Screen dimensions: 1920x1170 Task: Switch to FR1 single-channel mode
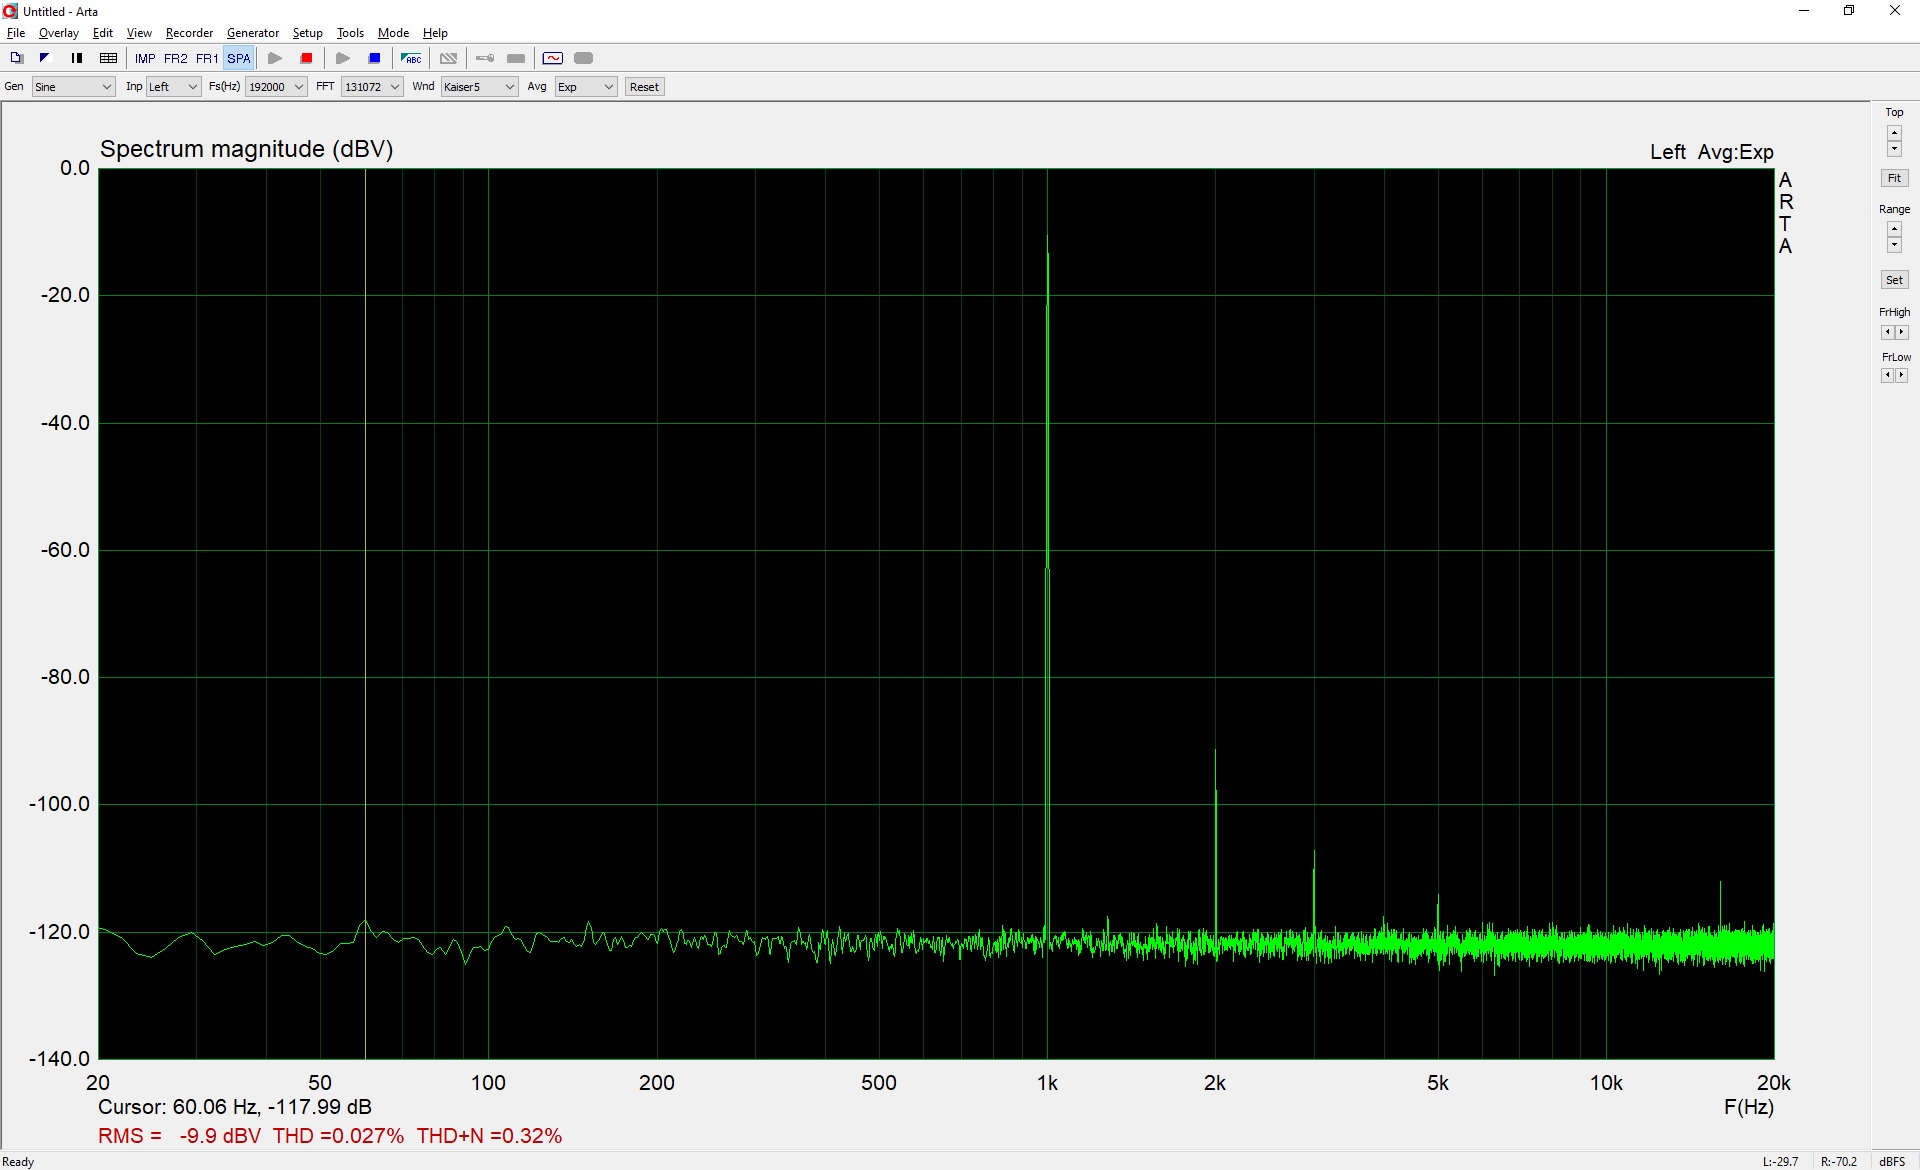(x=207, y=58)
